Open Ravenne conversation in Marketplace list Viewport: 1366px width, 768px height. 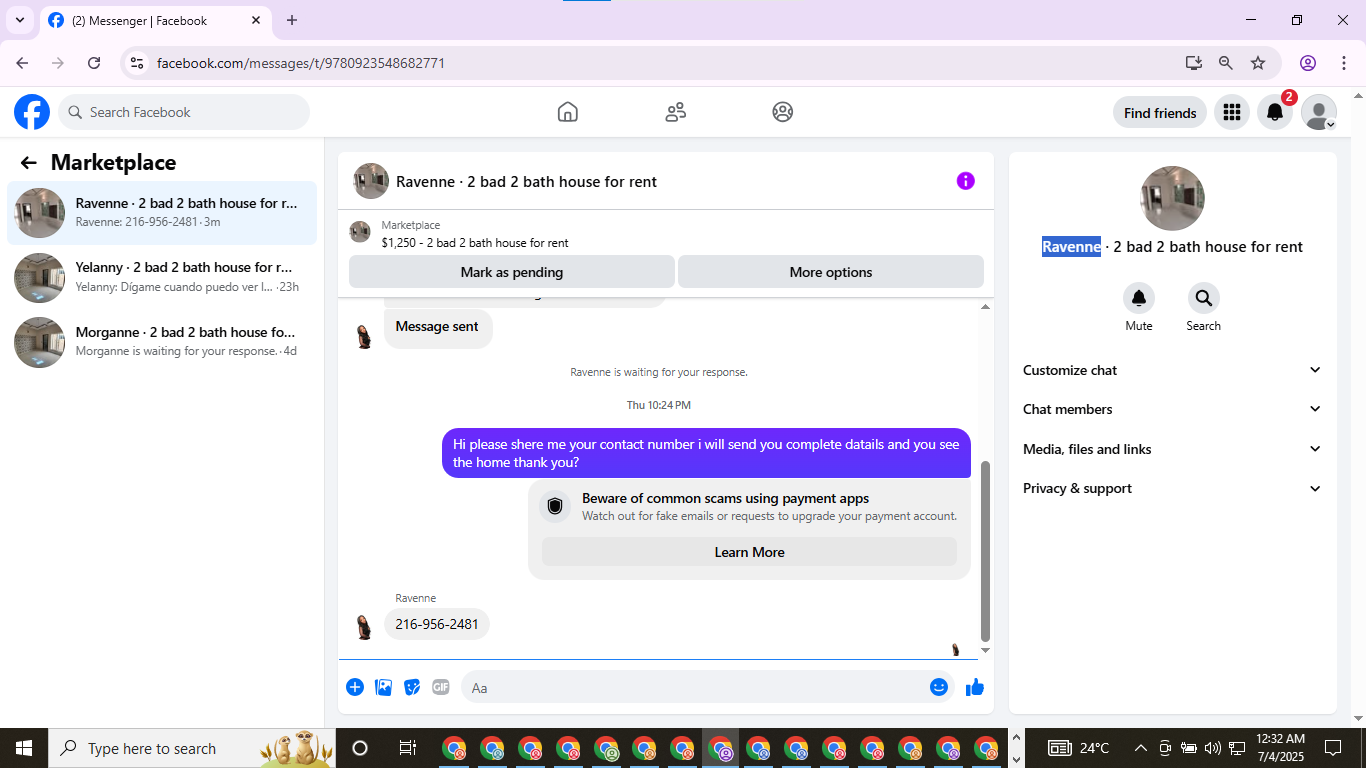[162, 213]
